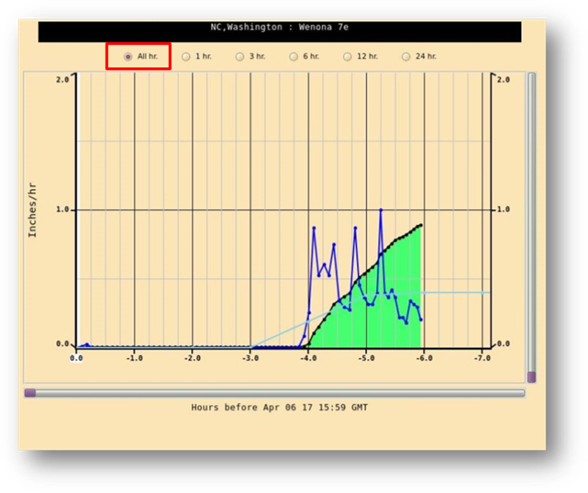Click the horizontal scrollbar purple thumb
The height and width of the screenshot is (493, 588).
30,393
